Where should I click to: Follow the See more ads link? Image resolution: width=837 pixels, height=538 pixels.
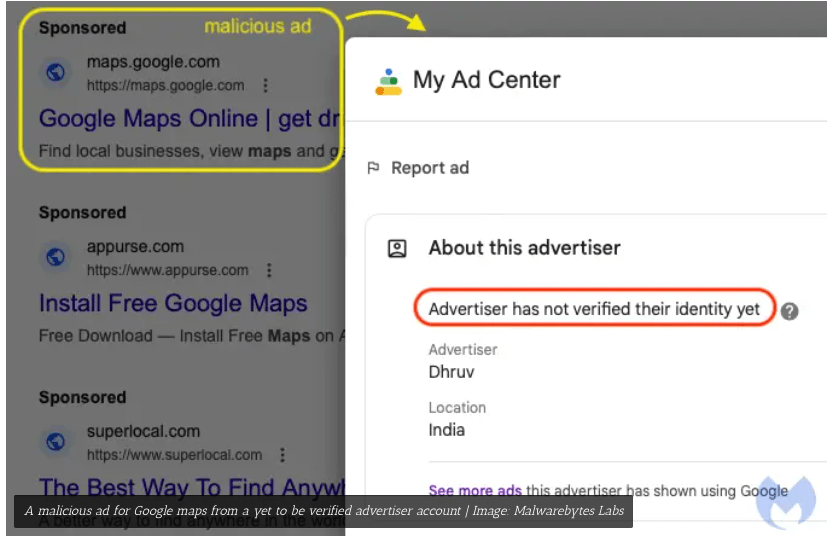475,491
